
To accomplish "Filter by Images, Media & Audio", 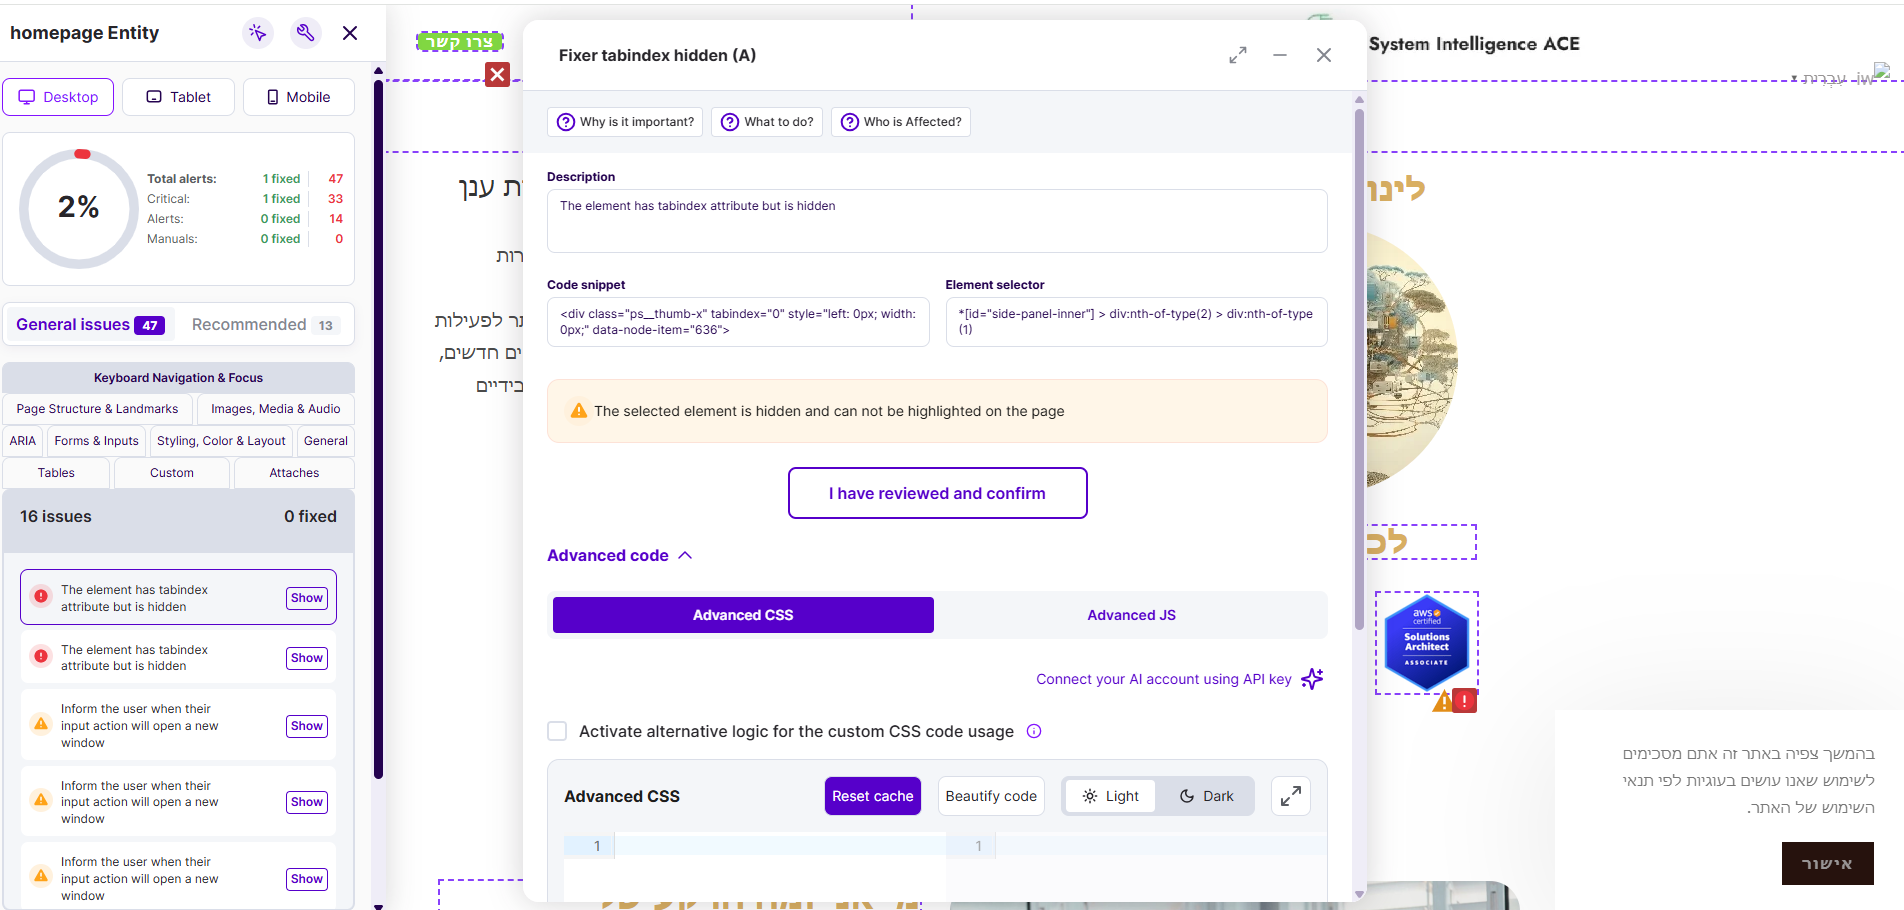I will coord(275,409).
